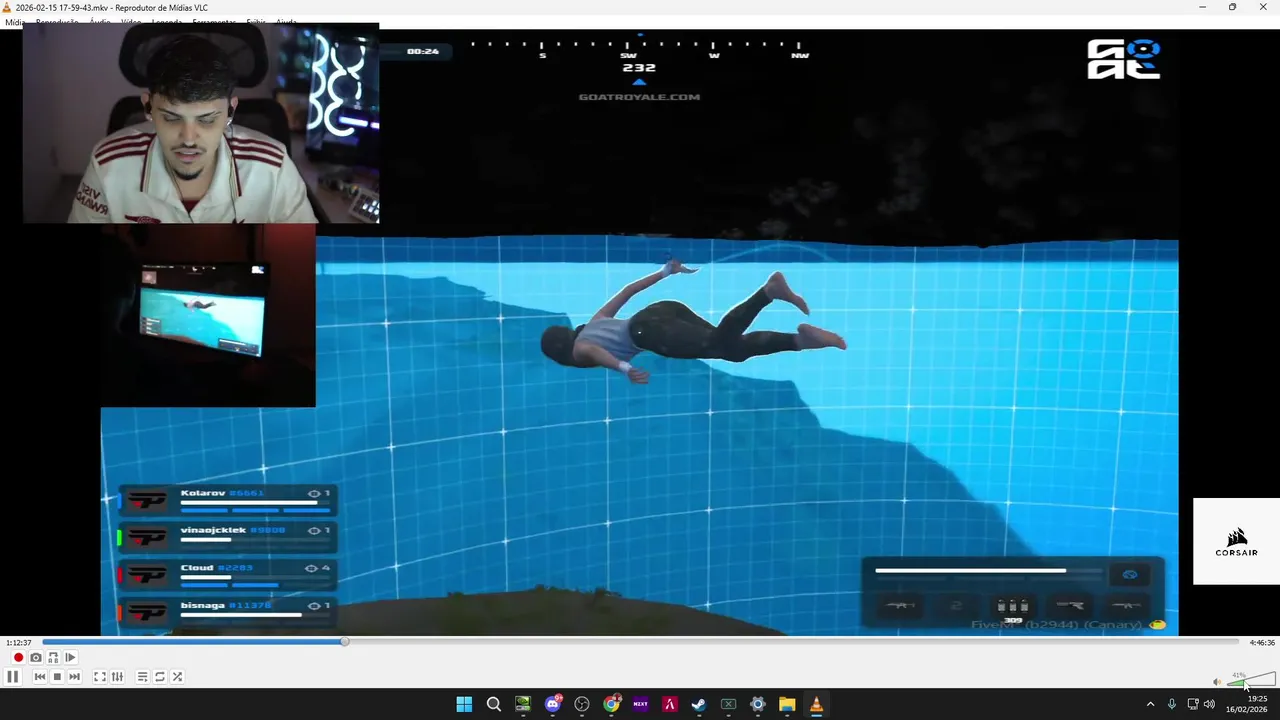The width and height of the screenshot is (1280, 720).
Task: Open extended settings equalizer icon
Action: (117, 677)
